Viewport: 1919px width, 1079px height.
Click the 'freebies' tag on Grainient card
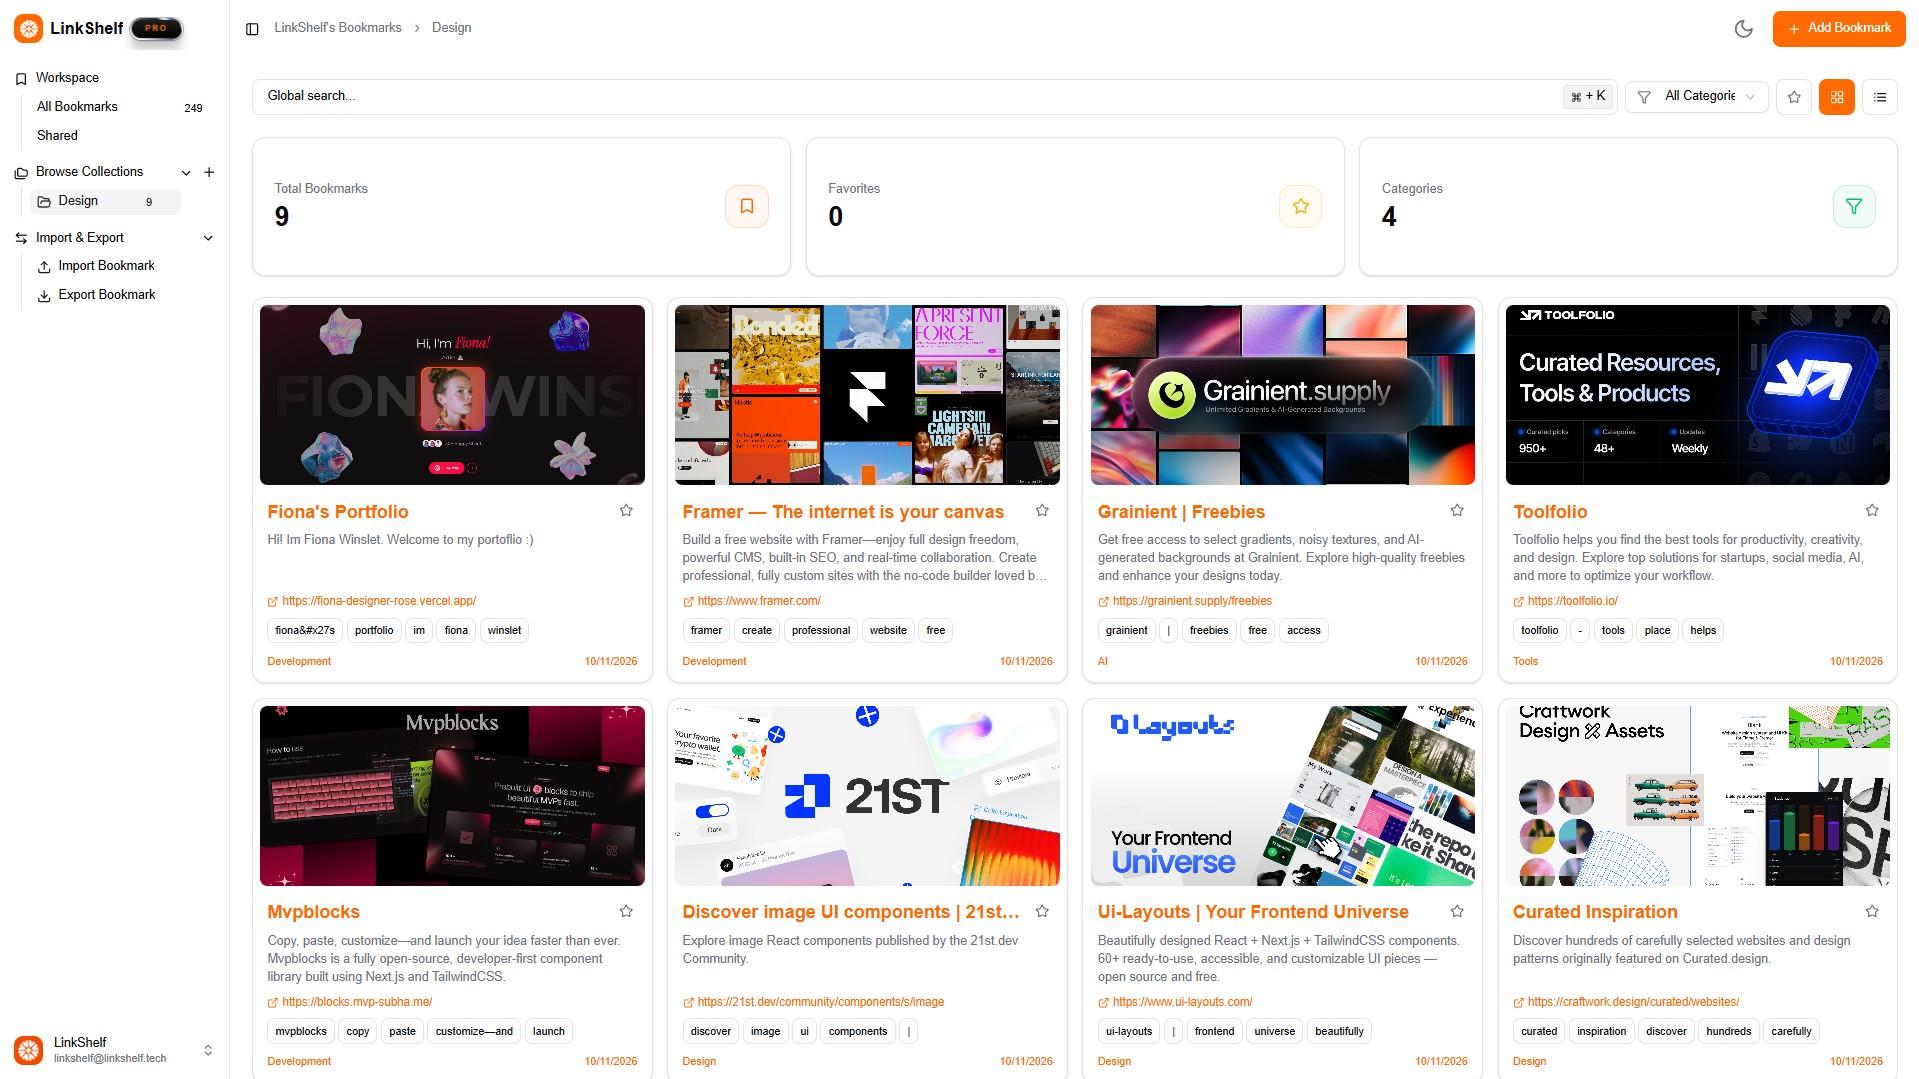[1208, 631]
